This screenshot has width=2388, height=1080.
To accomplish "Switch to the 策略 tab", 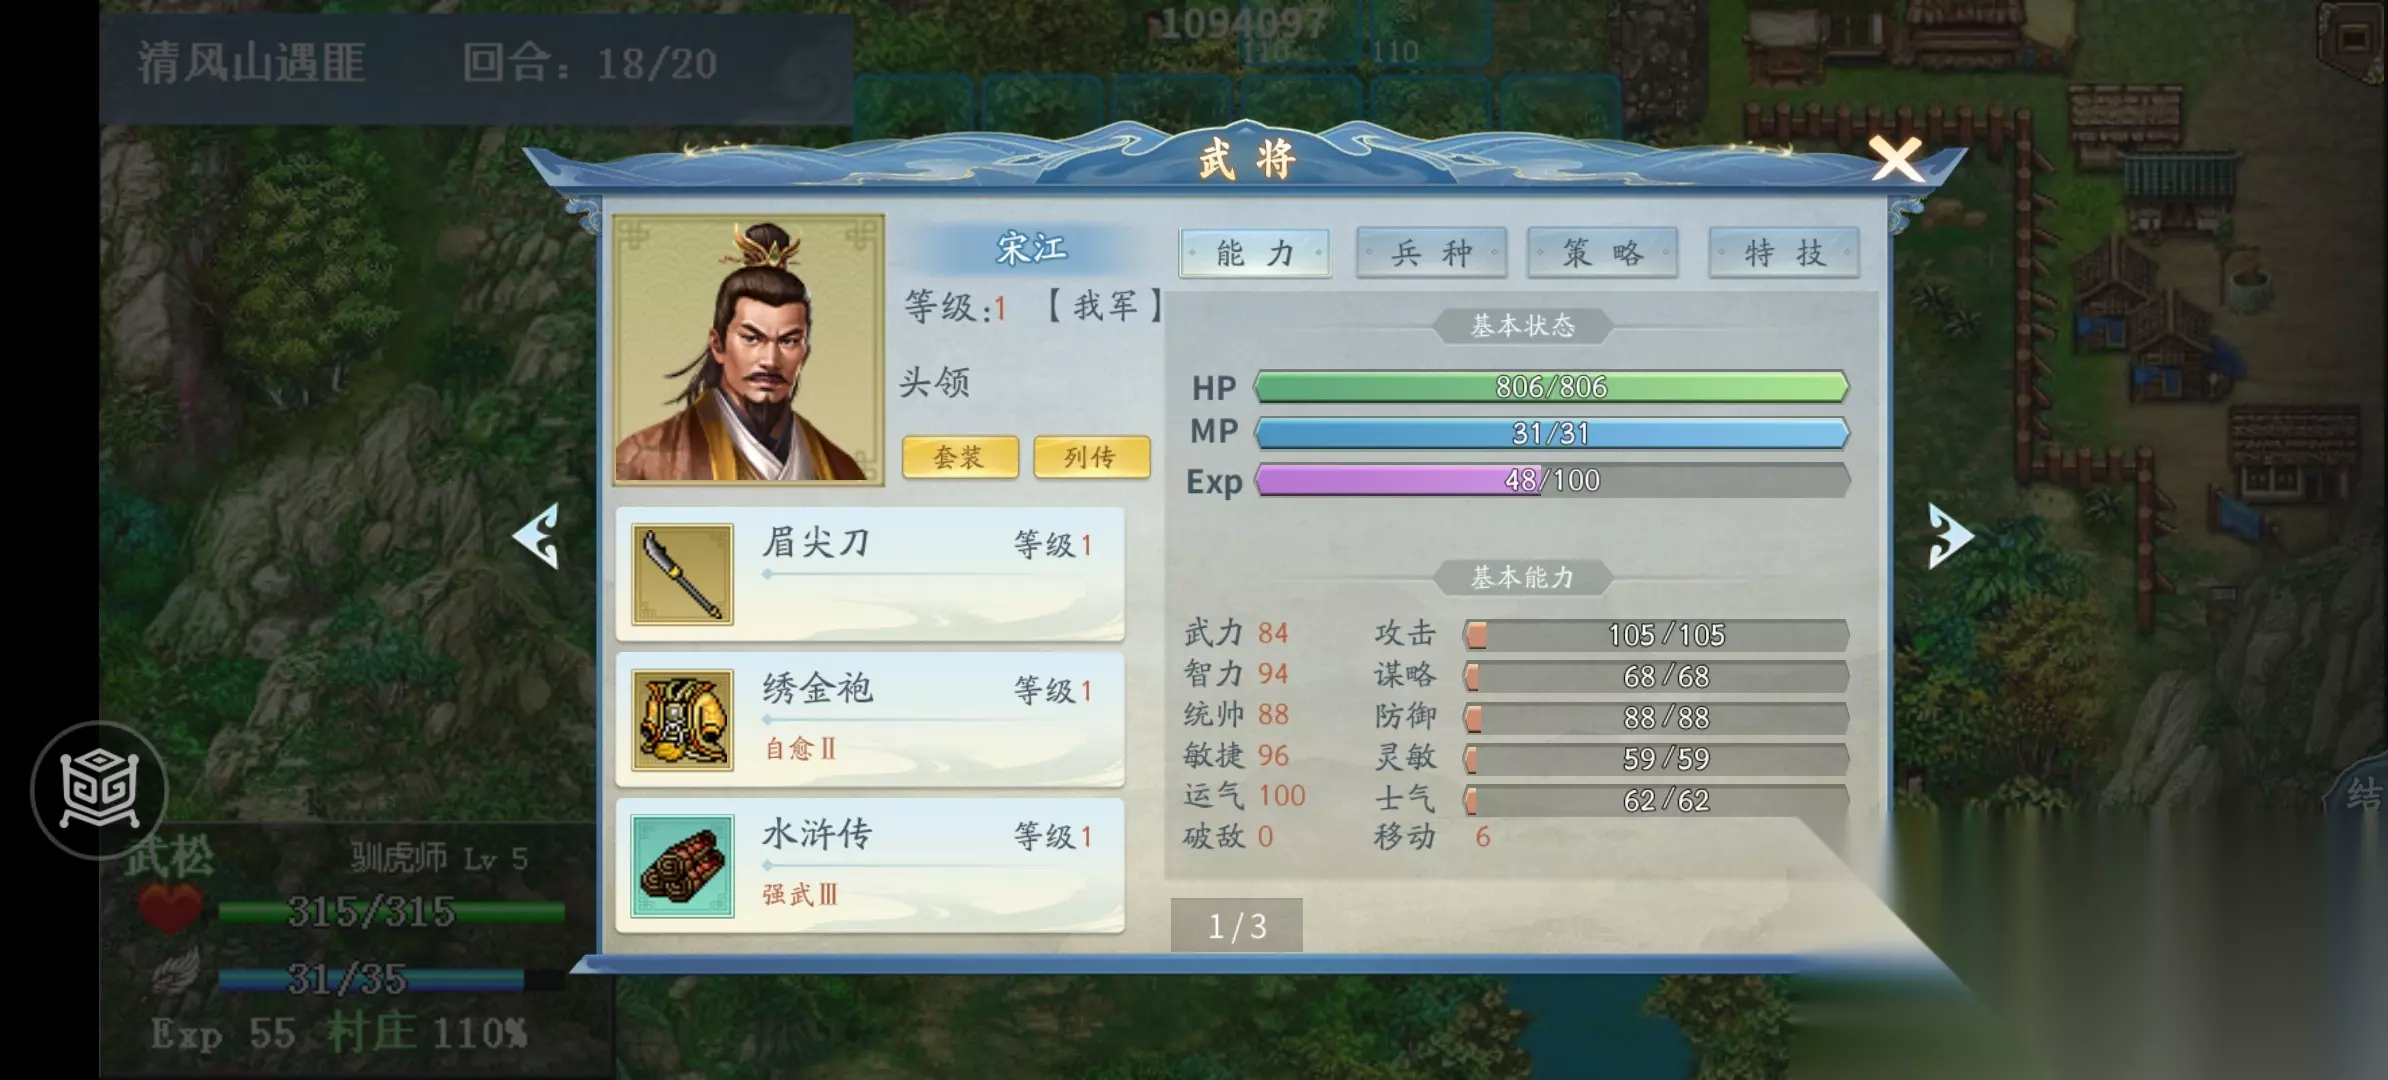I will pyautogui.click(x=1602, y=253).
